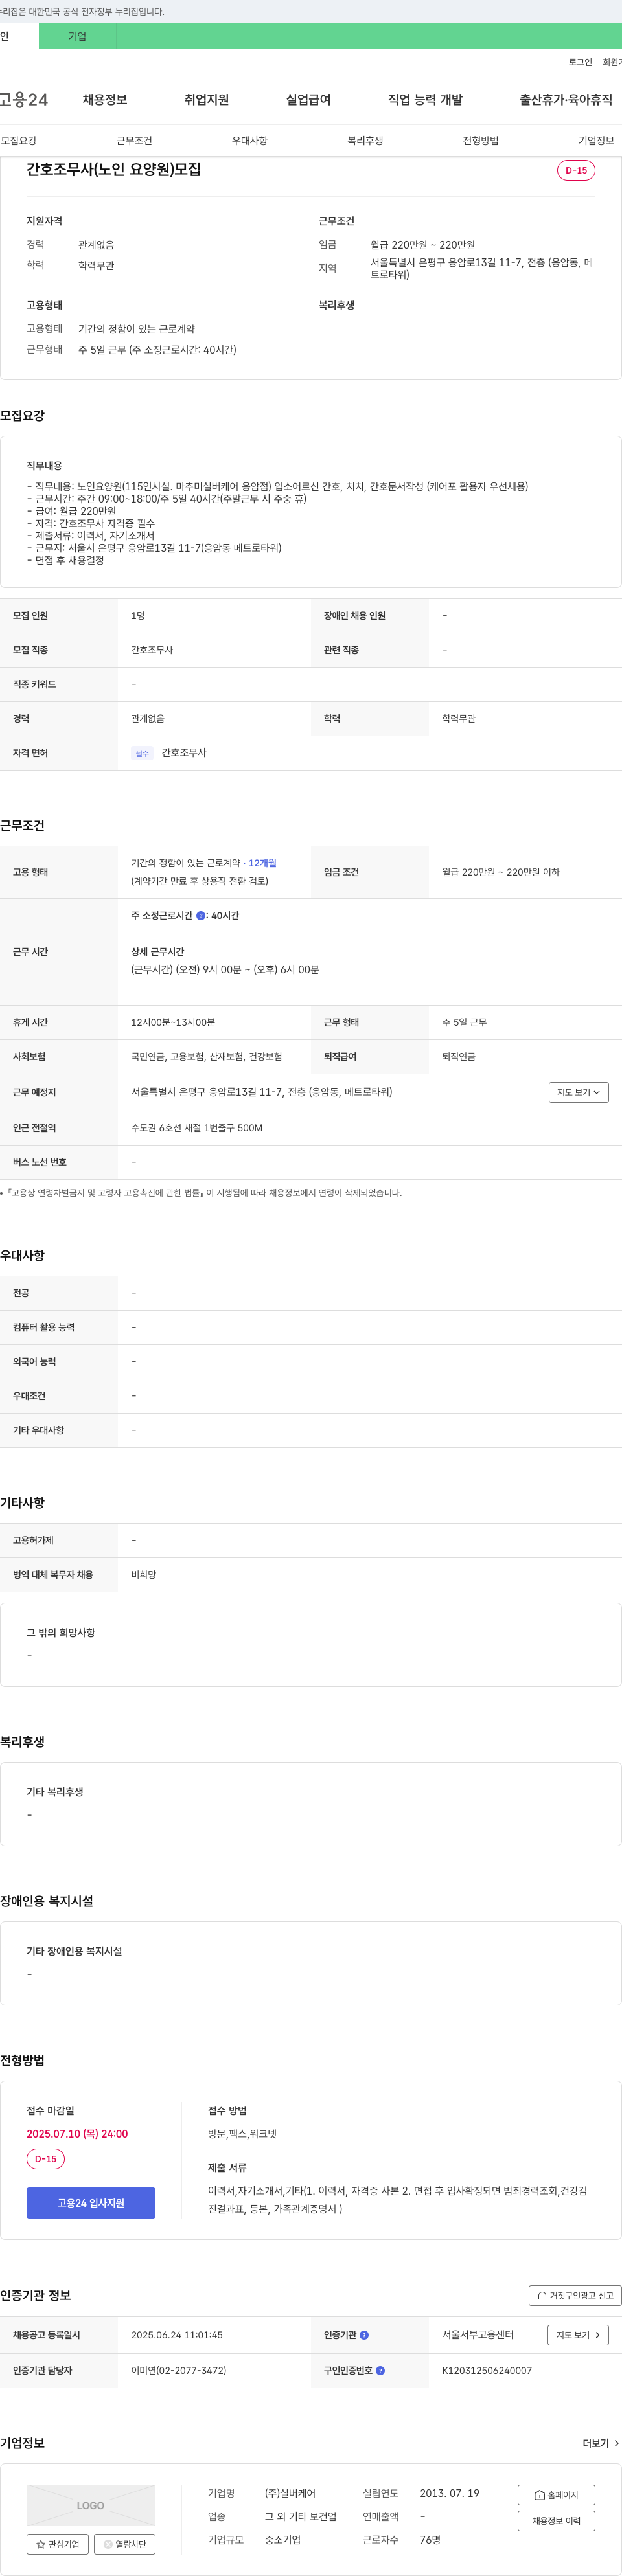
Task: Expand 더보기 in 기업정보 section
Action: [601, 2442]
